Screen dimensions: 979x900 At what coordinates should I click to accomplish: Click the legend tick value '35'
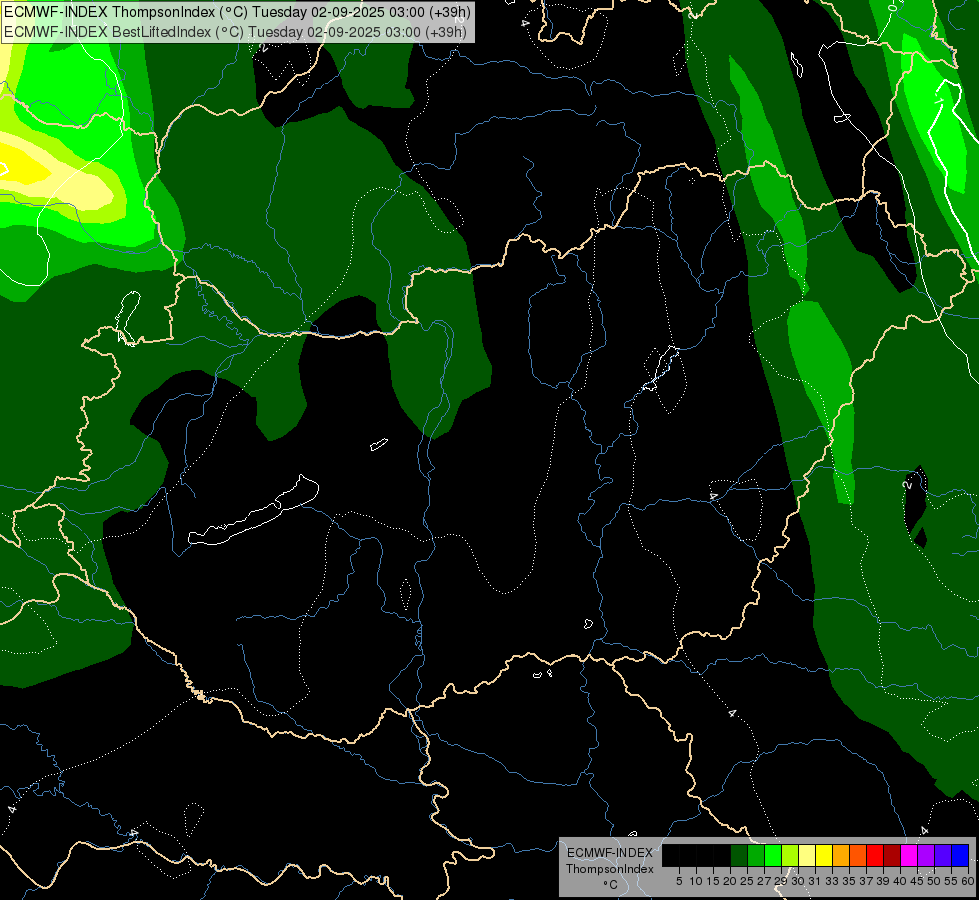849,881
